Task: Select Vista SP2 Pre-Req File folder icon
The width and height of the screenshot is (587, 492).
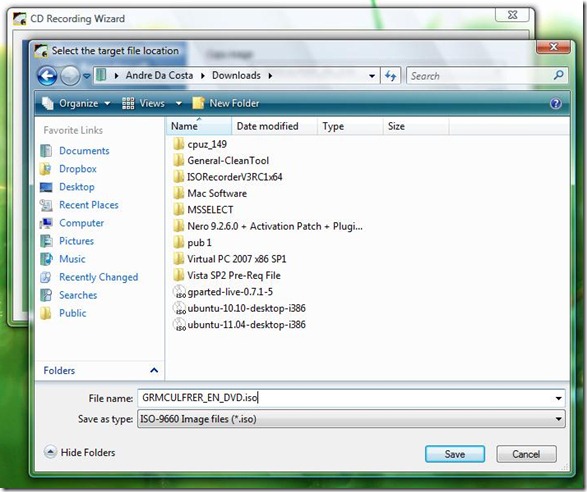Action: [179, 275]
